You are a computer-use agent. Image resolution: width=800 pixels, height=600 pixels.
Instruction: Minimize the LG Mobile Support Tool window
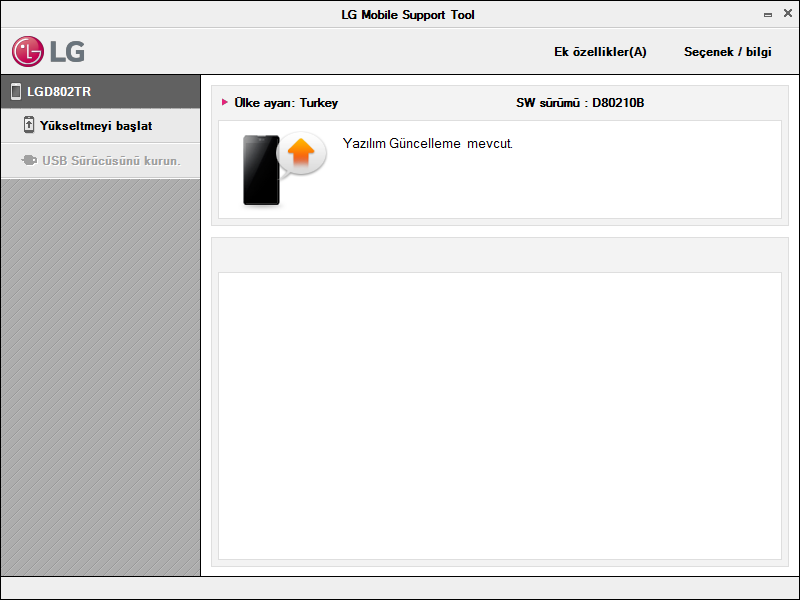(768, 15)
